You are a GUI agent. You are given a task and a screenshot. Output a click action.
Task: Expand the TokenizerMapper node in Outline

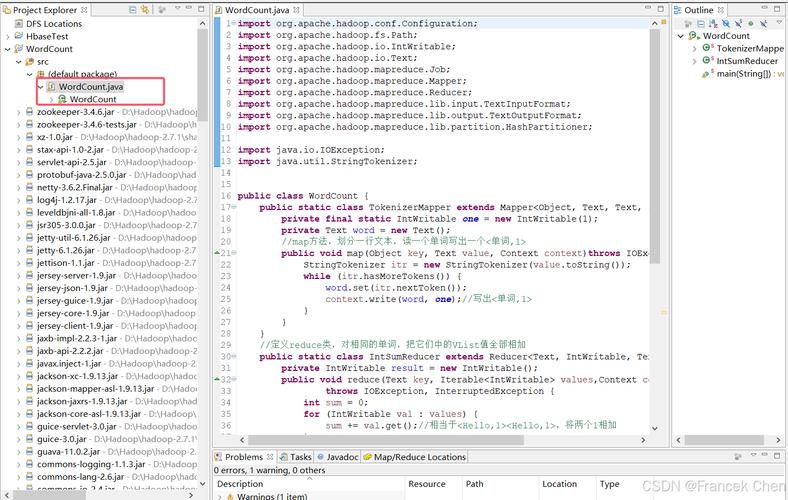(x=696, y=48)
